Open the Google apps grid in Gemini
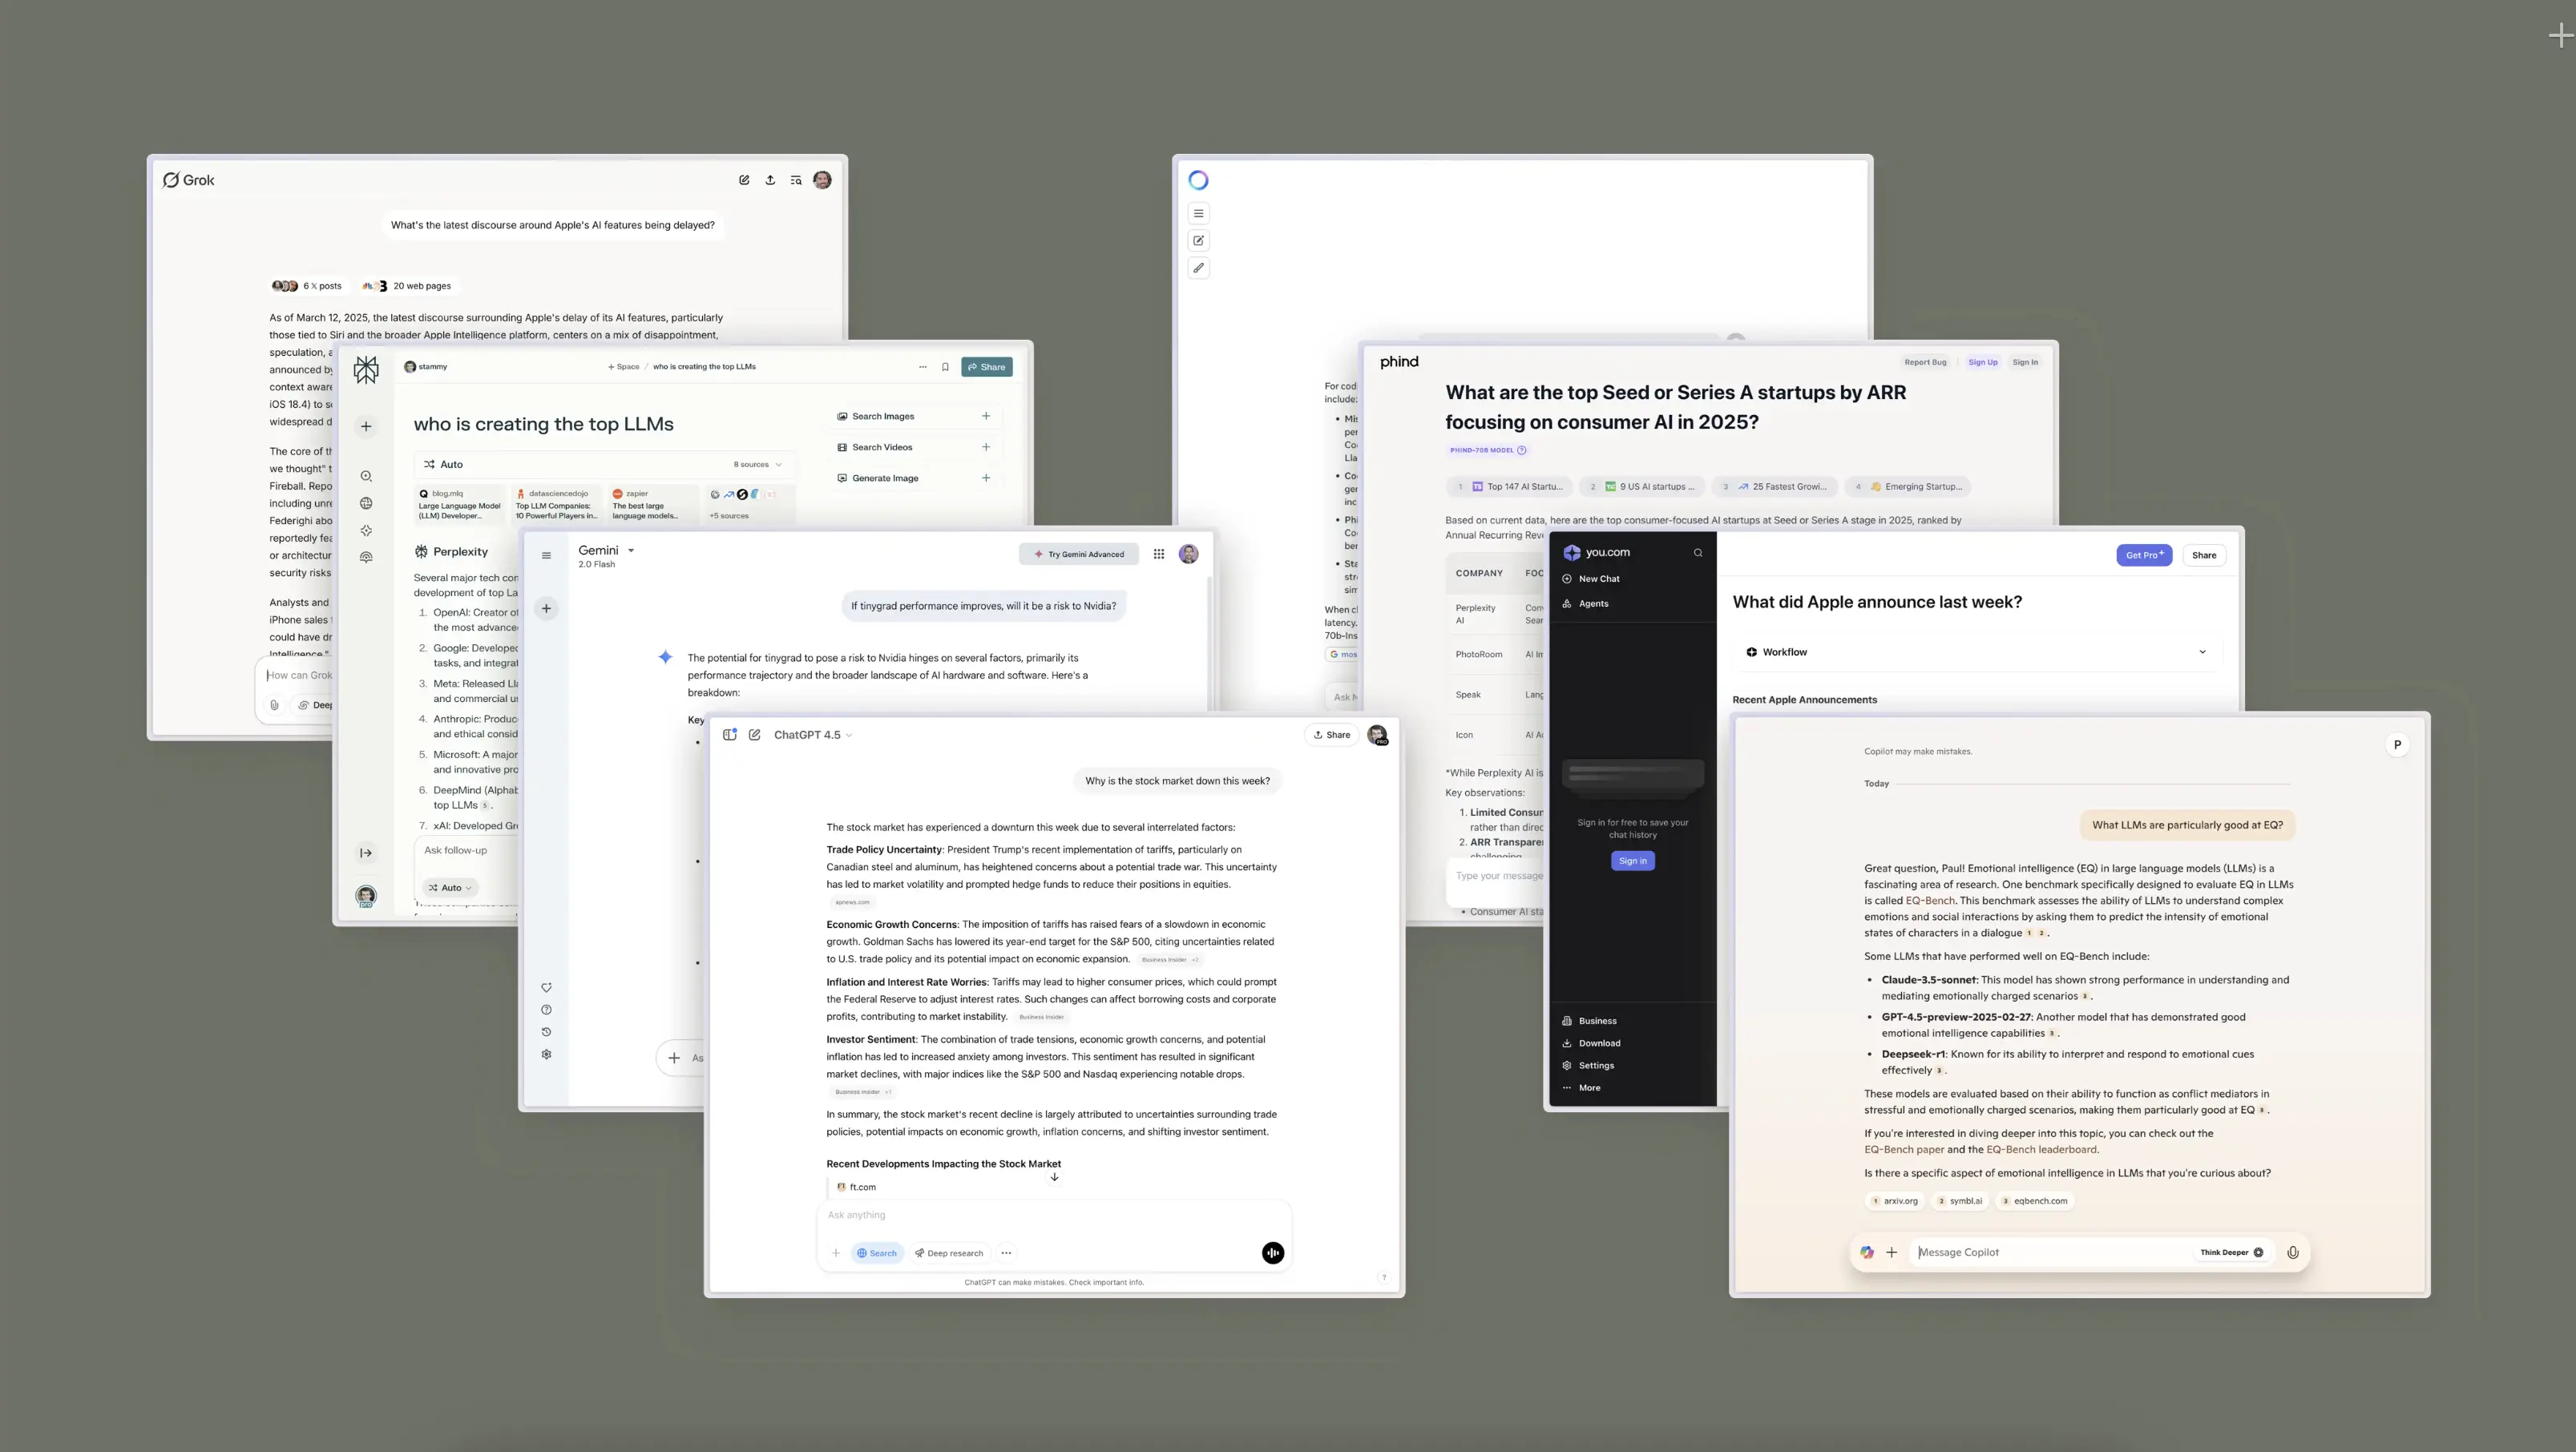 (1158, 554)
